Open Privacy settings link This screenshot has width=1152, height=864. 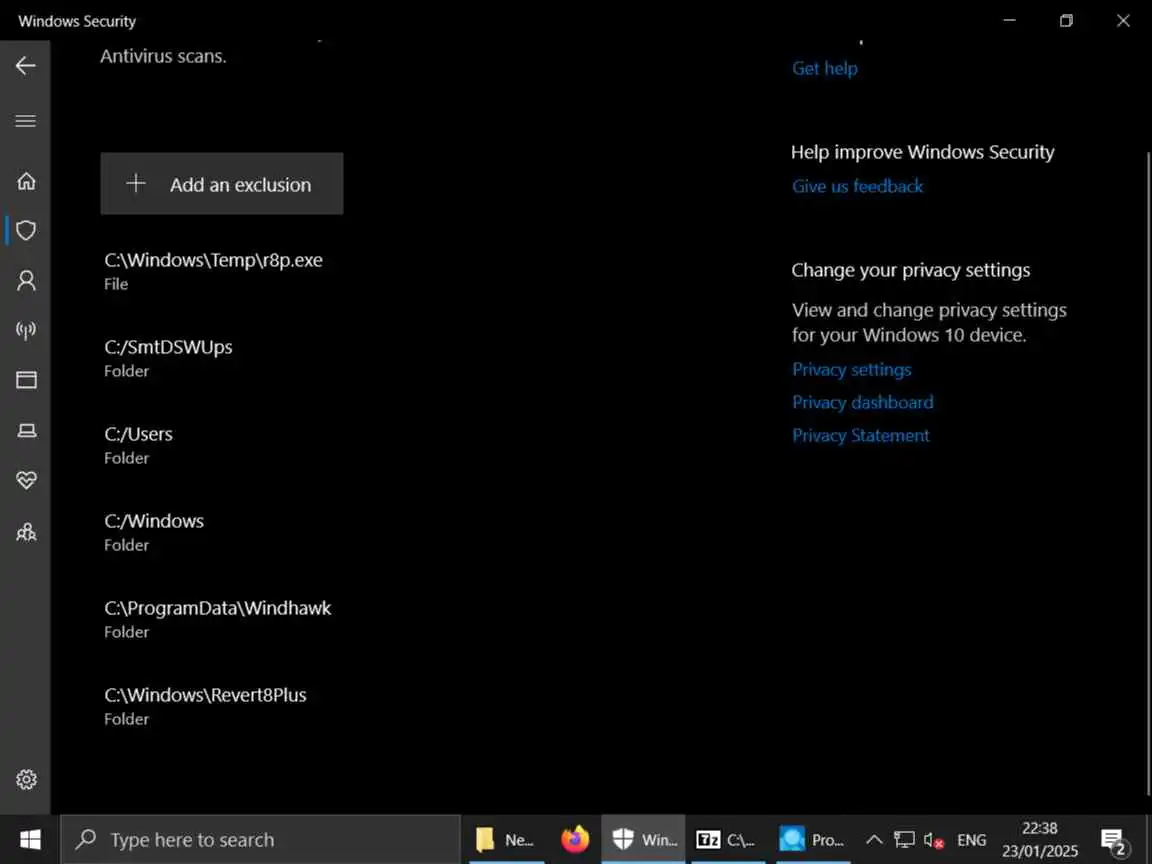852,370
